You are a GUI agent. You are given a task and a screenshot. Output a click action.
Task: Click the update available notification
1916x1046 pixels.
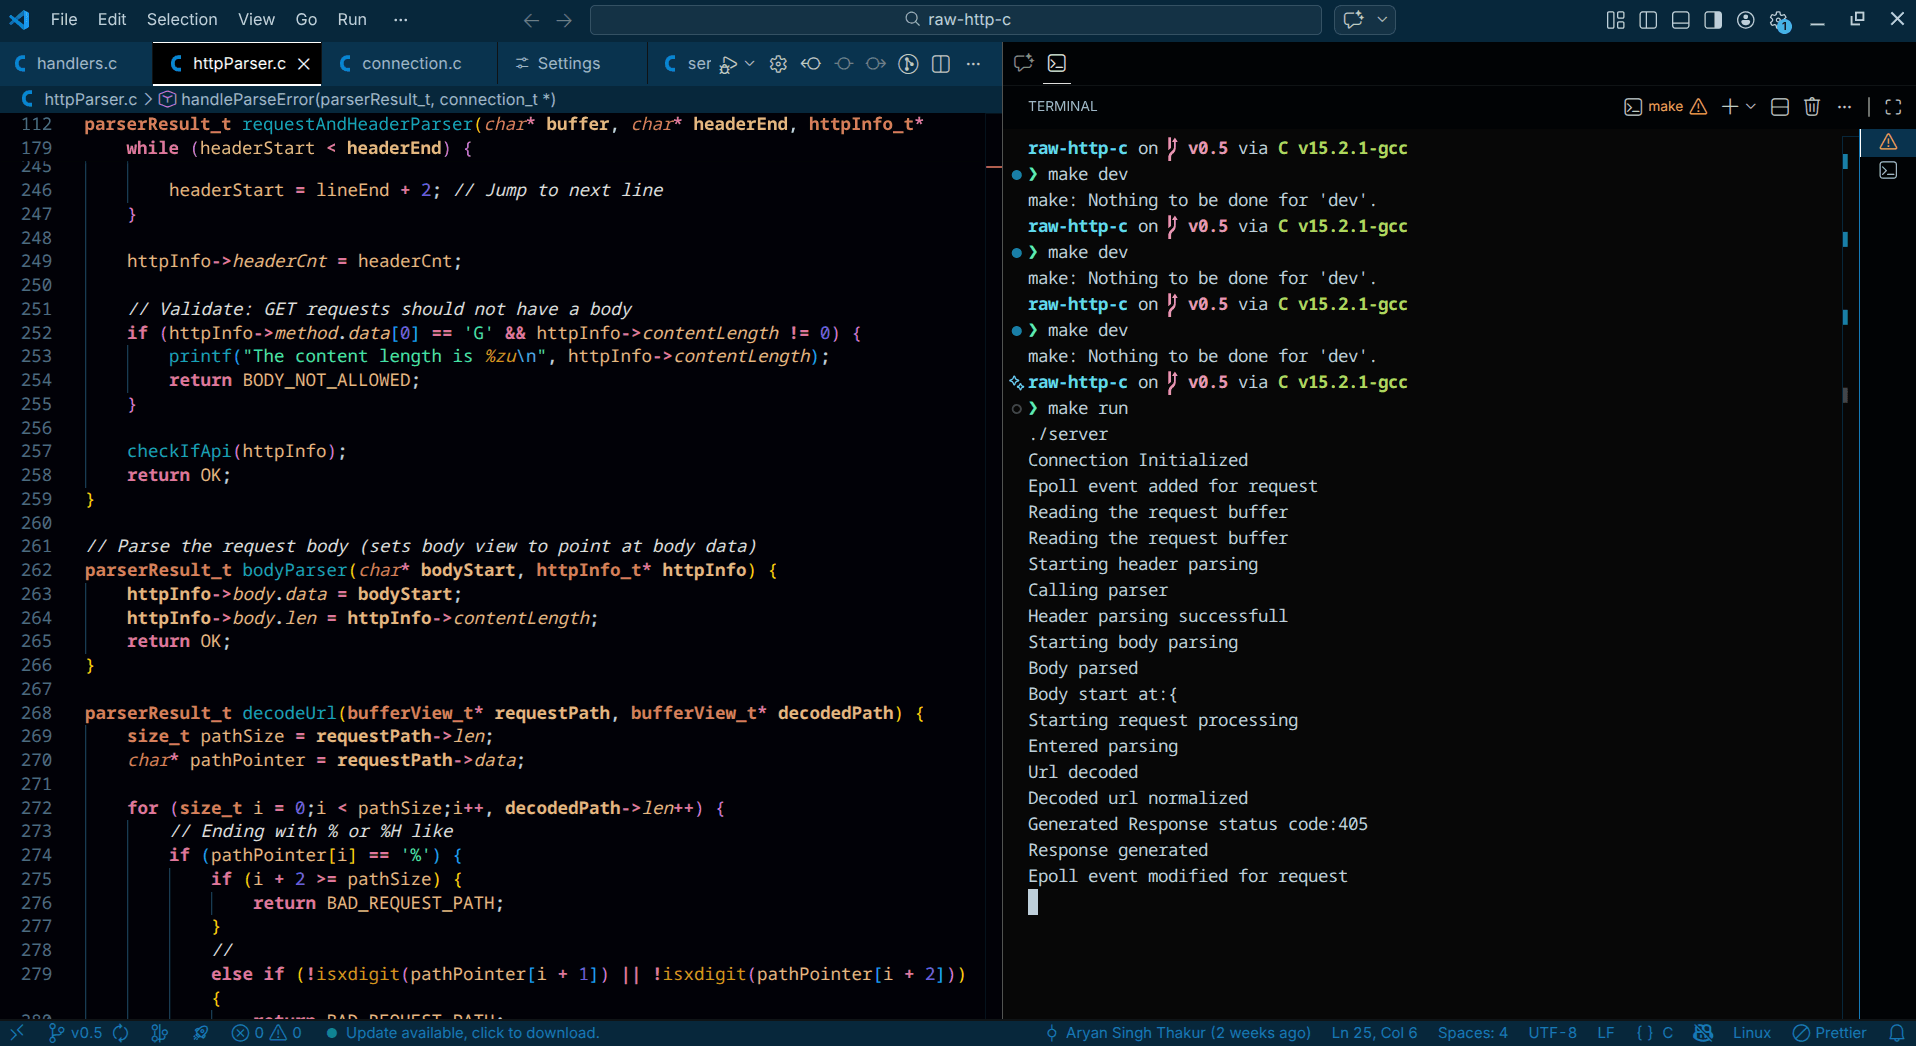[472, 1033]
